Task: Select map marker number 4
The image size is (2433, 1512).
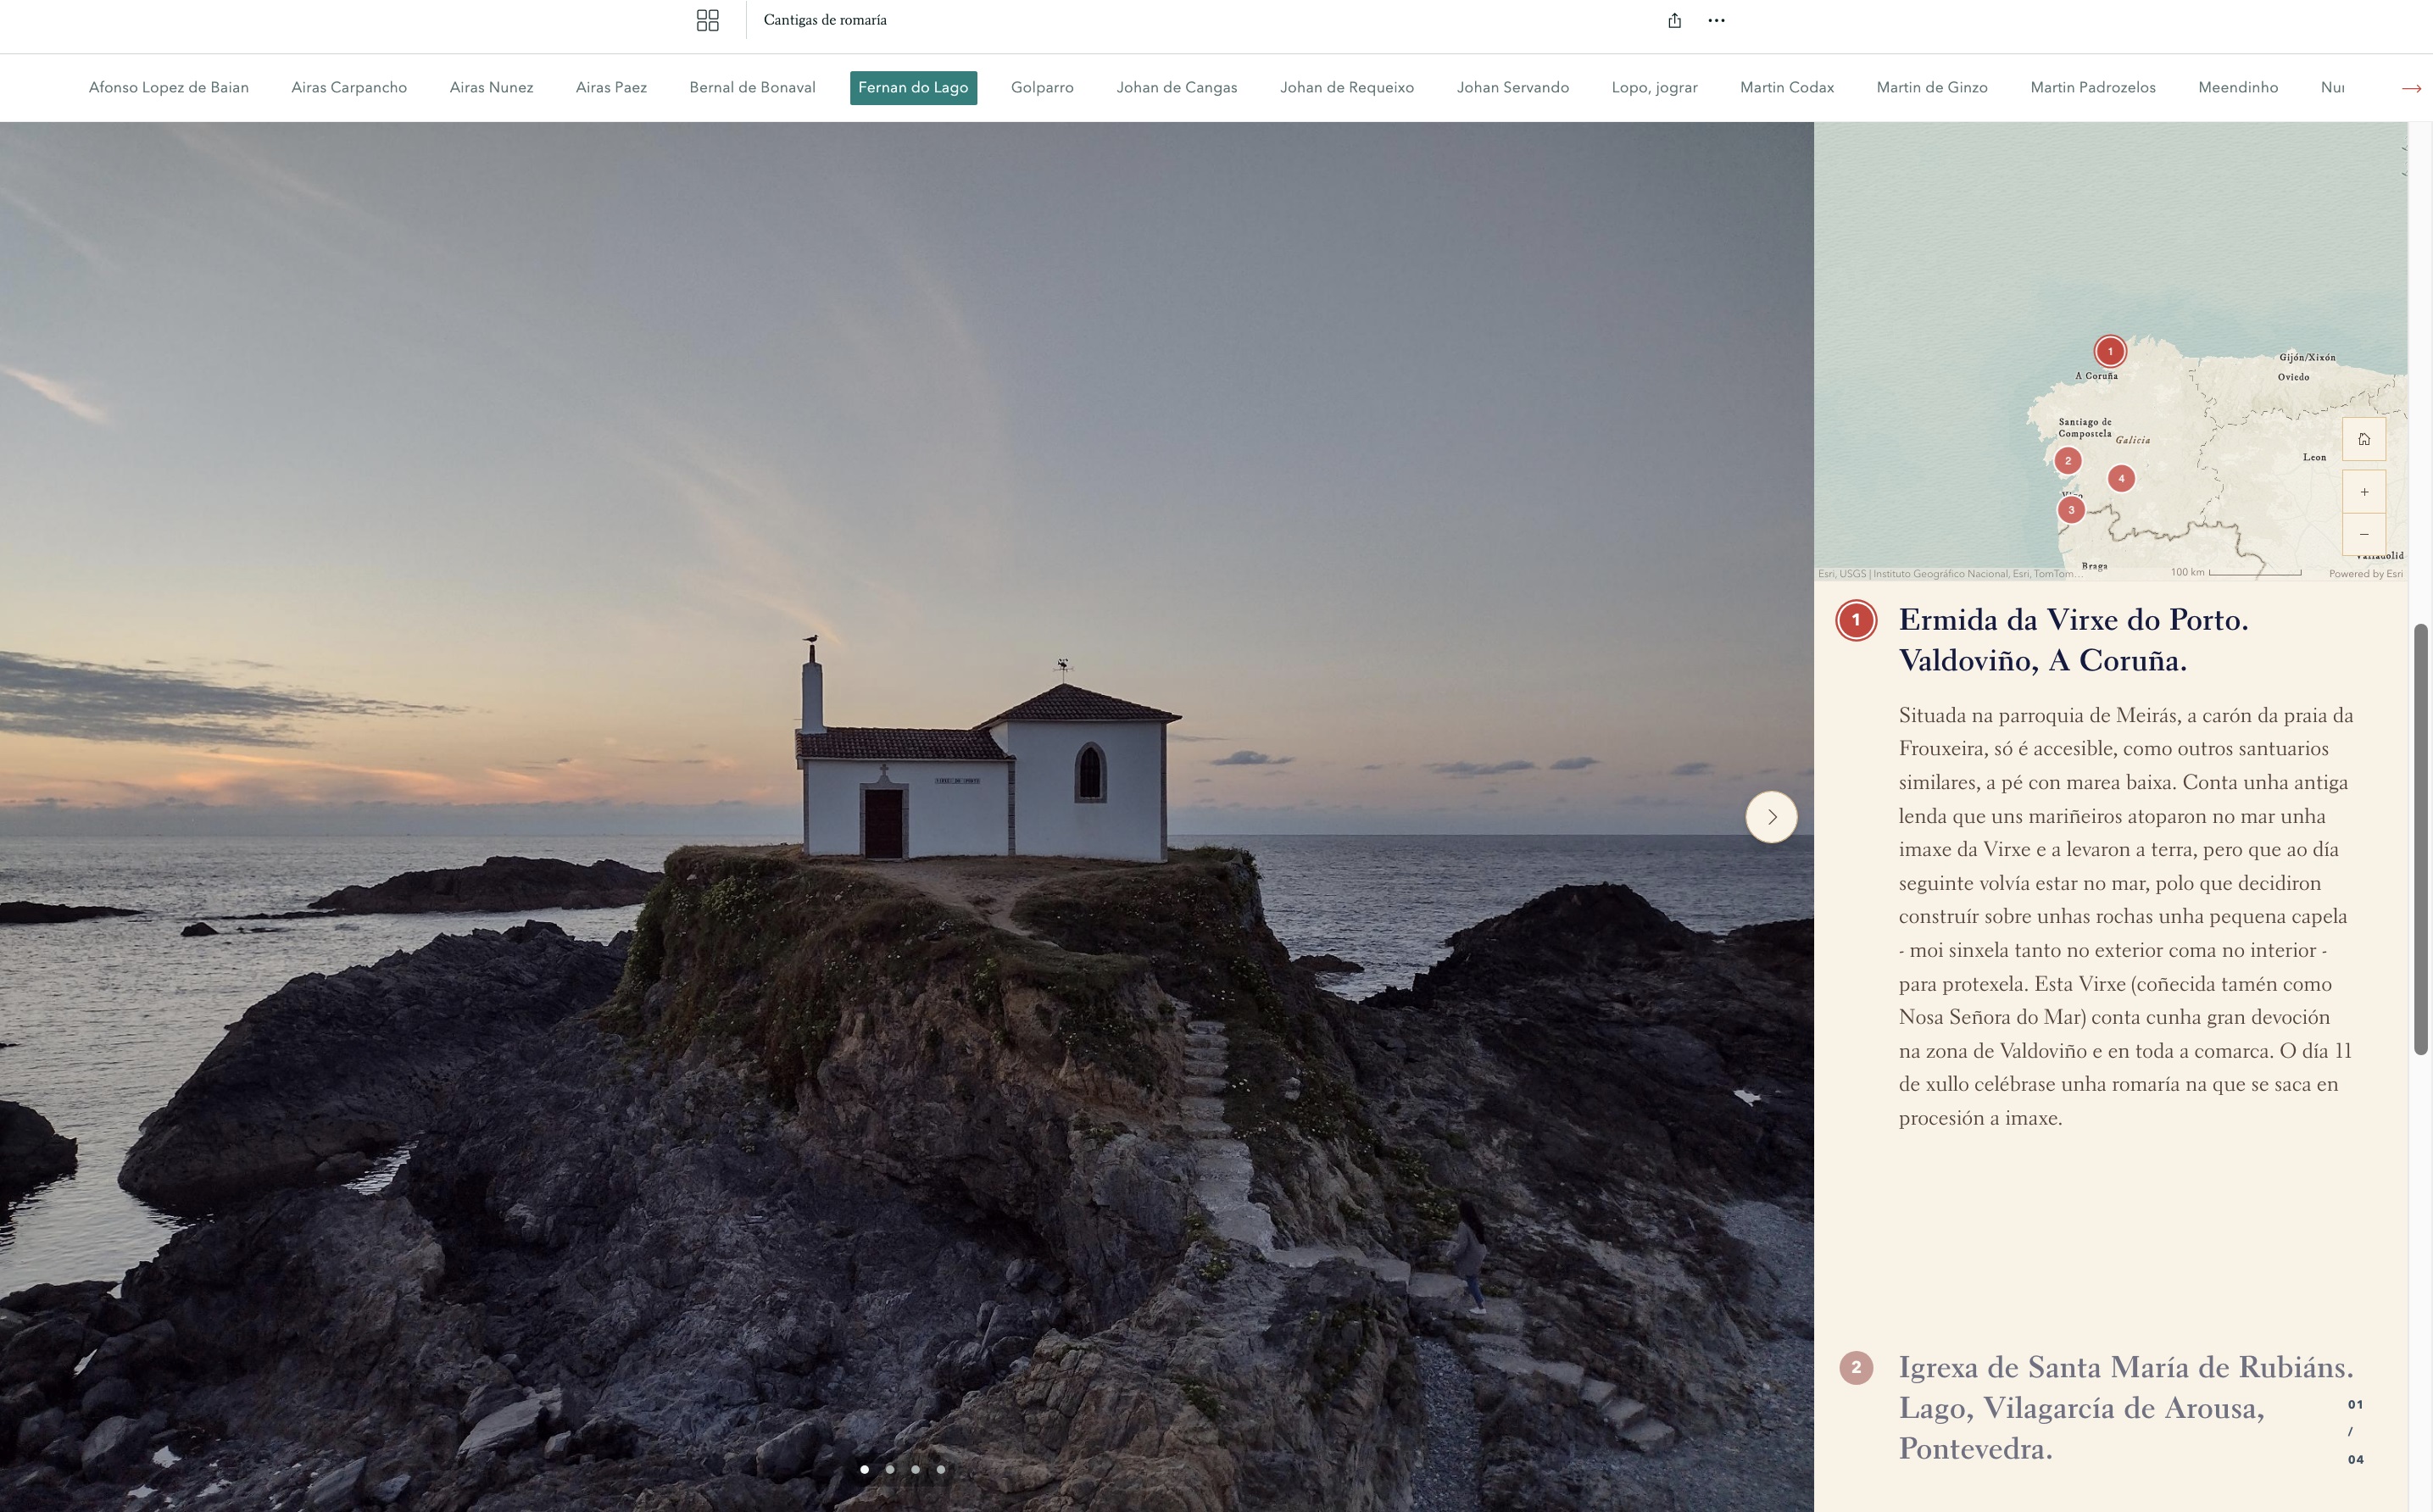Action: tap(2120, 479)
